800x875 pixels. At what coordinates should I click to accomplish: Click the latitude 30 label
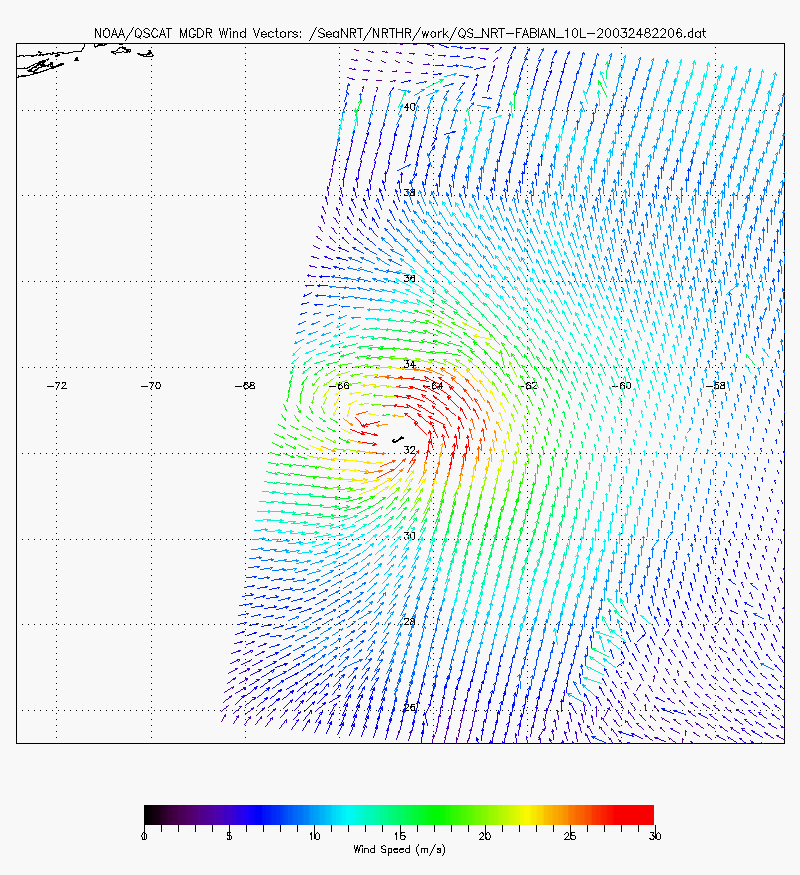coord(409,536)
